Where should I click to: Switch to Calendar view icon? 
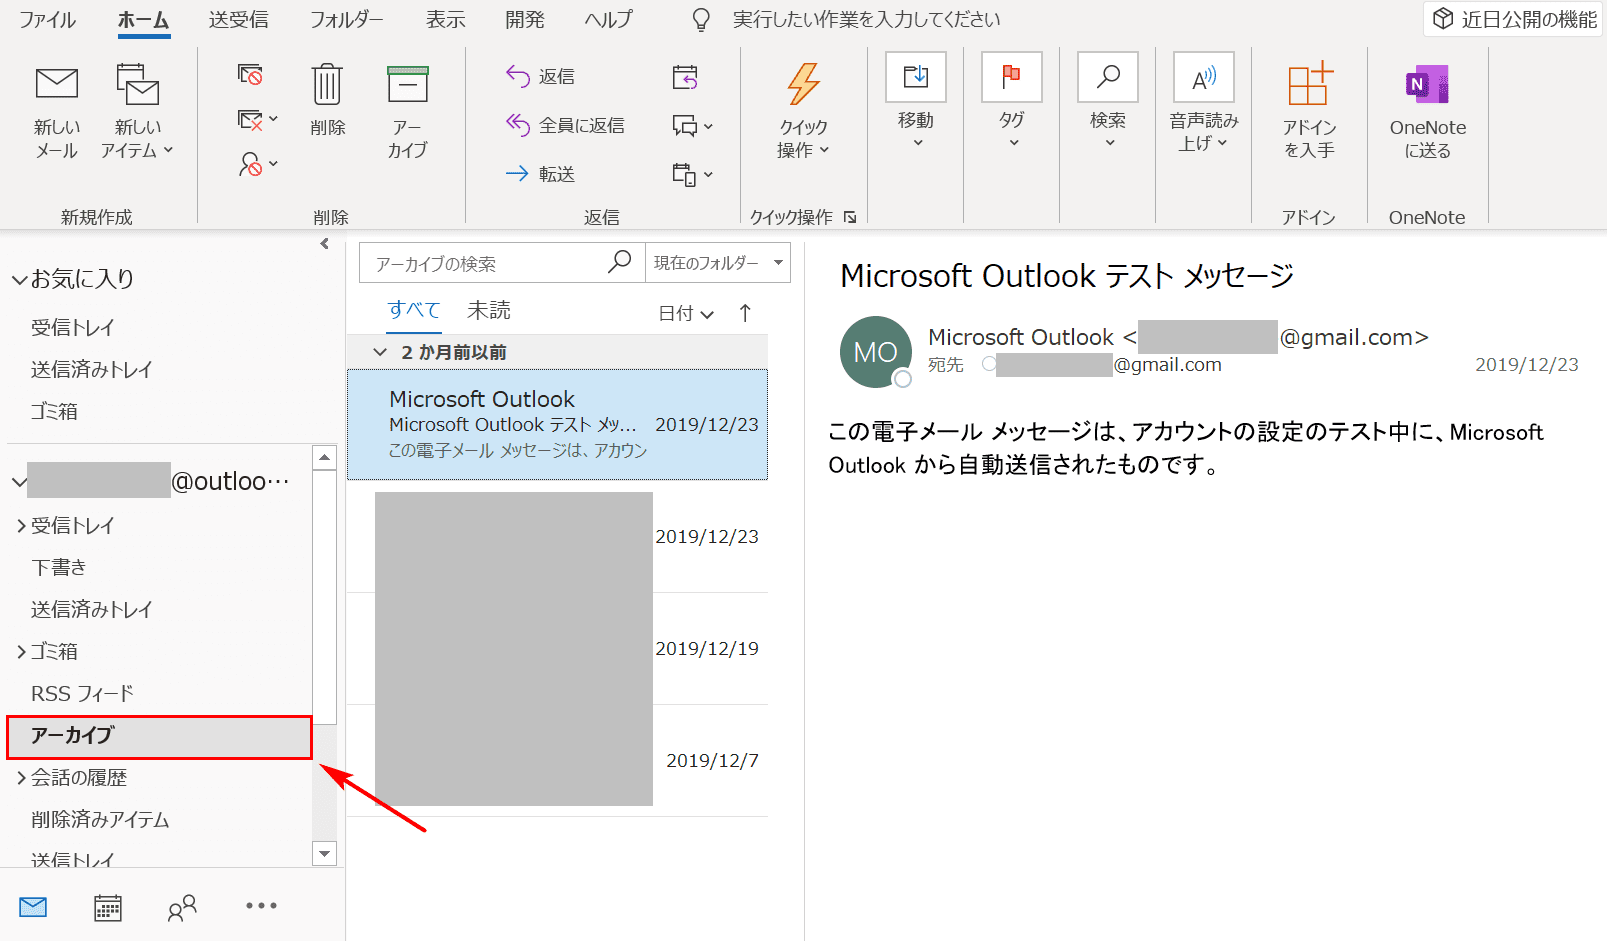[x=108, y=907]
